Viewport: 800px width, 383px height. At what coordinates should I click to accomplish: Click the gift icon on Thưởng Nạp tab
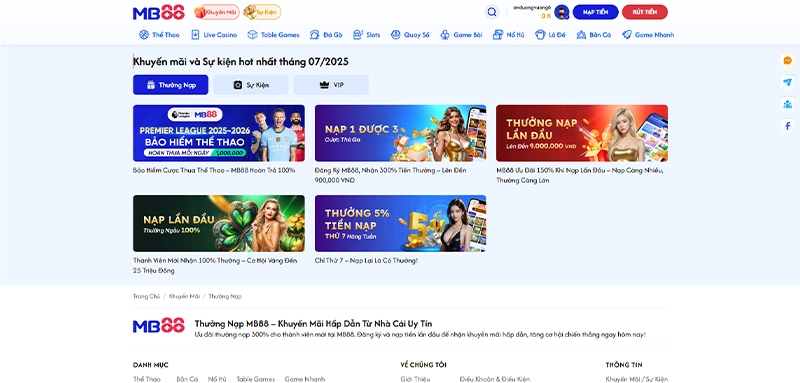[x=151, y=85]
